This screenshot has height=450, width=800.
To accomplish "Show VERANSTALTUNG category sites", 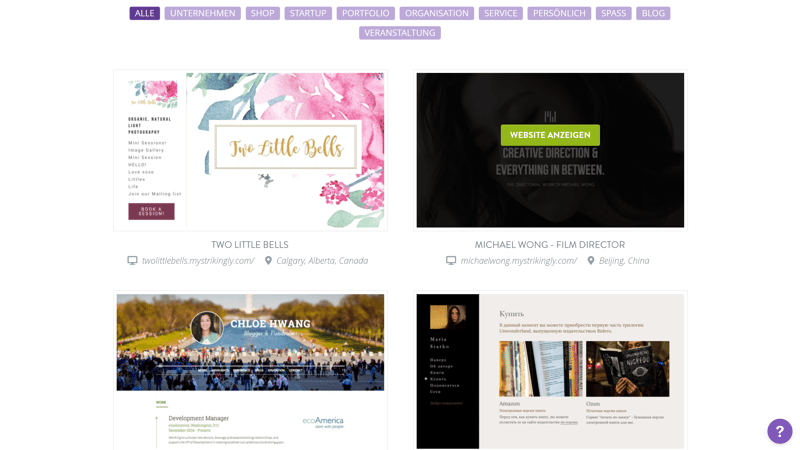I will tap(400, 33).
